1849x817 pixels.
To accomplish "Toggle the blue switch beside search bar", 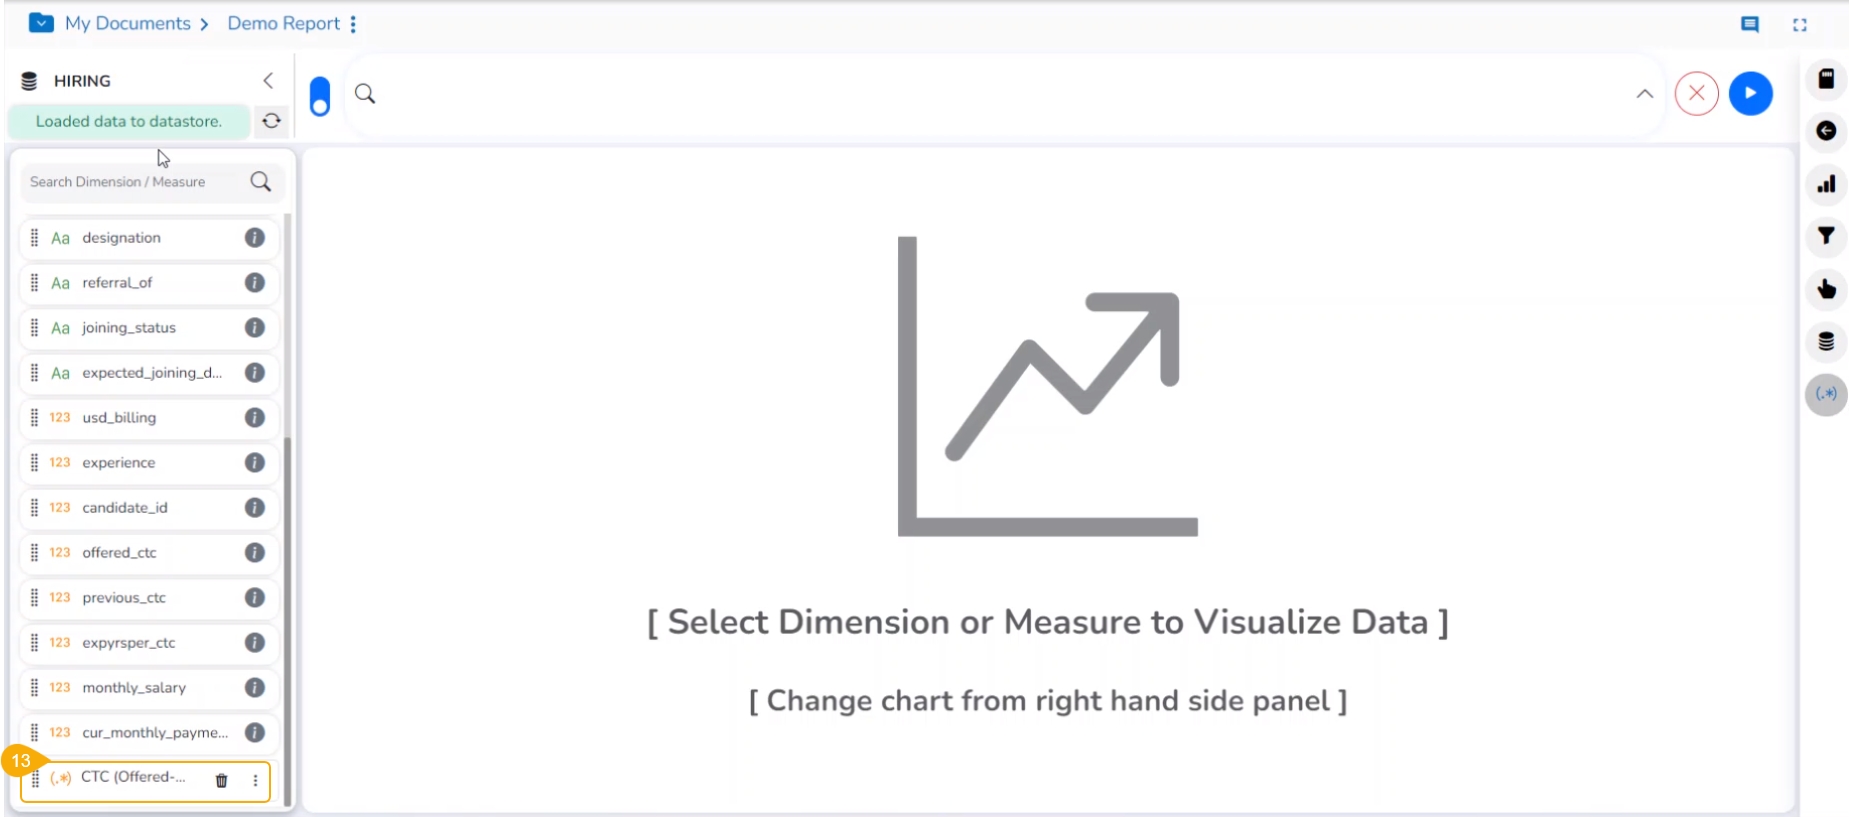I will coord(320,96).
